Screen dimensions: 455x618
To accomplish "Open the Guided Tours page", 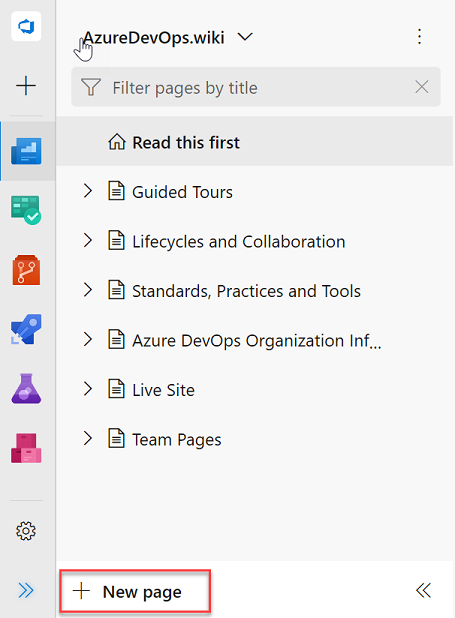I will 182,192.
